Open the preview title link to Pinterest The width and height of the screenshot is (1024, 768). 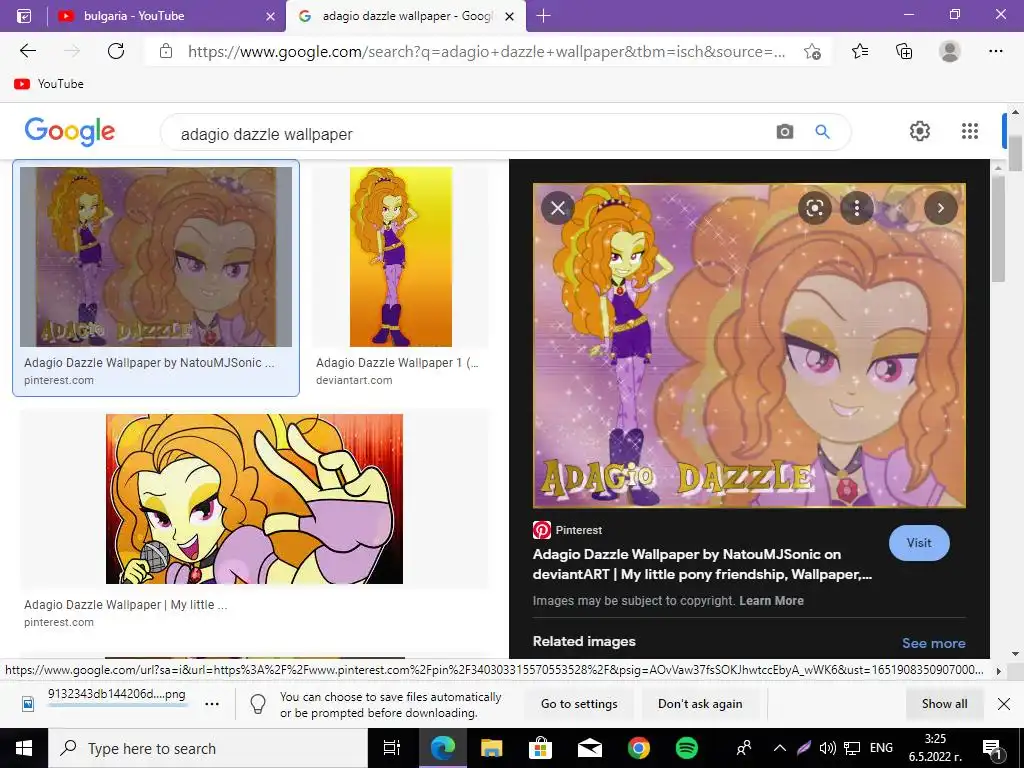tap(702, 564)
